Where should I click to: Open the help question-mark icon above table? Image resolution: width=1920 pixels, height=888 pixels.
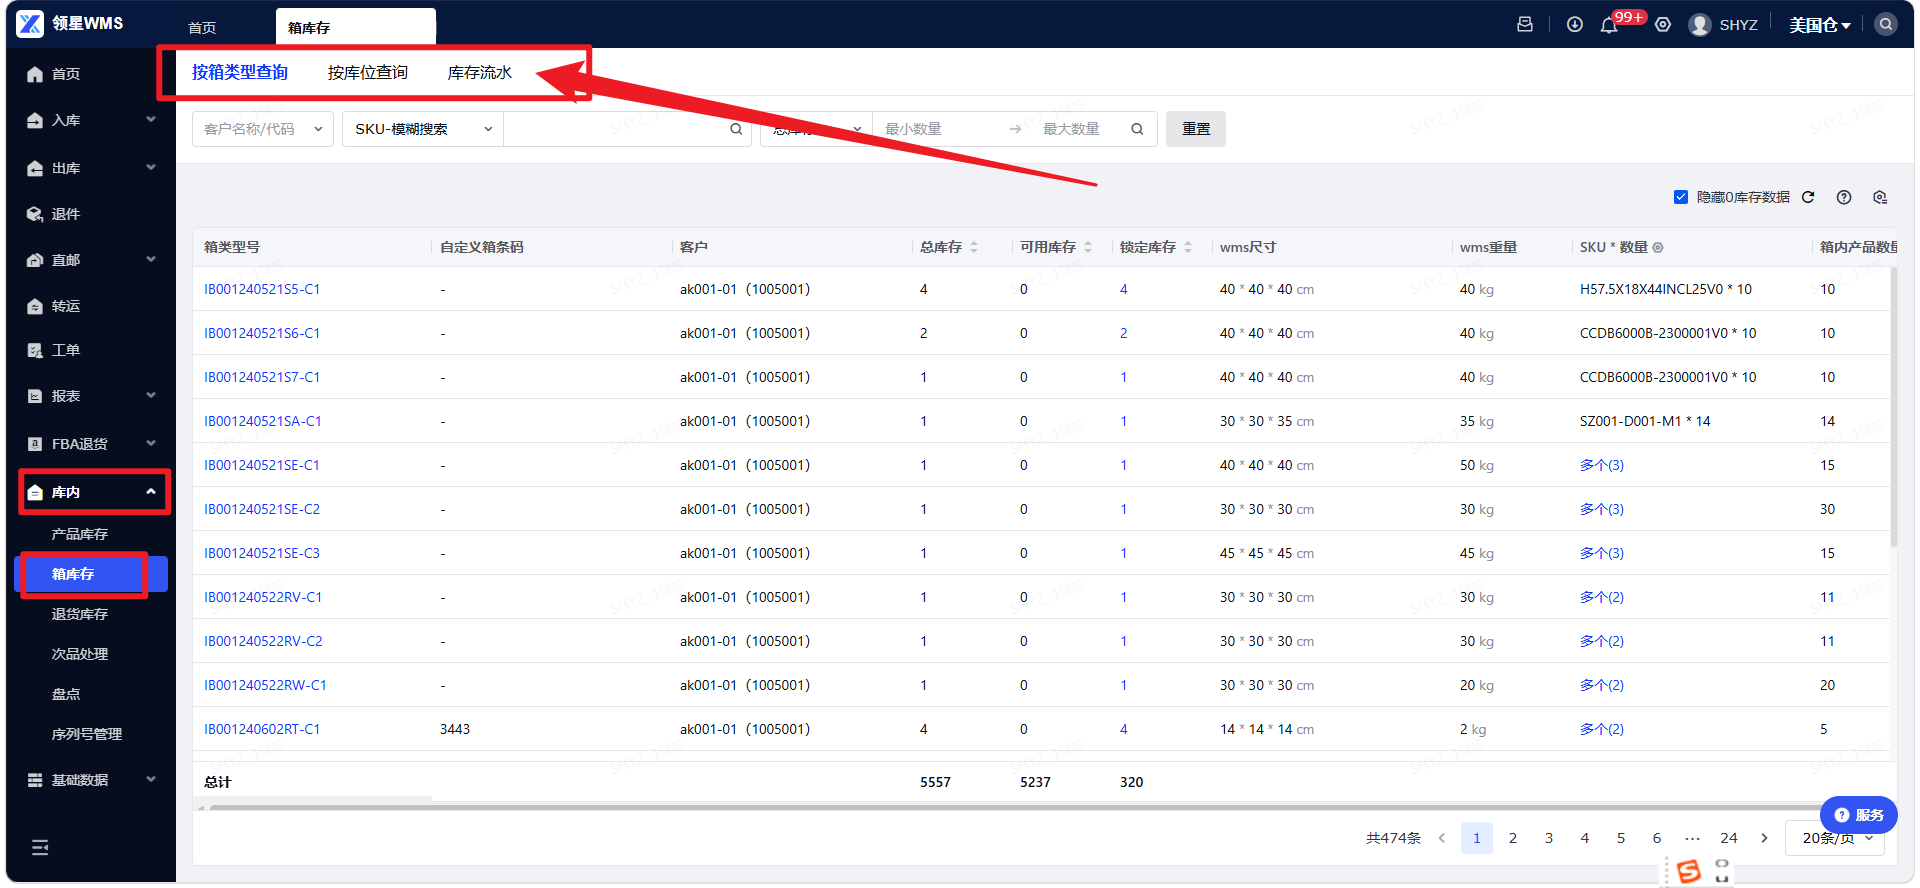(x=1844, y=197)
